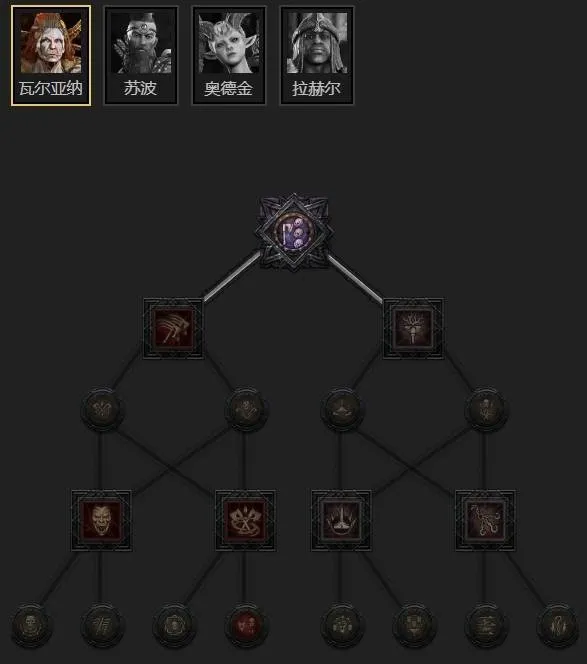Select the 瓦尔亚纳 mercenary portrait
The image size is (587, 664).
[51, 55]
